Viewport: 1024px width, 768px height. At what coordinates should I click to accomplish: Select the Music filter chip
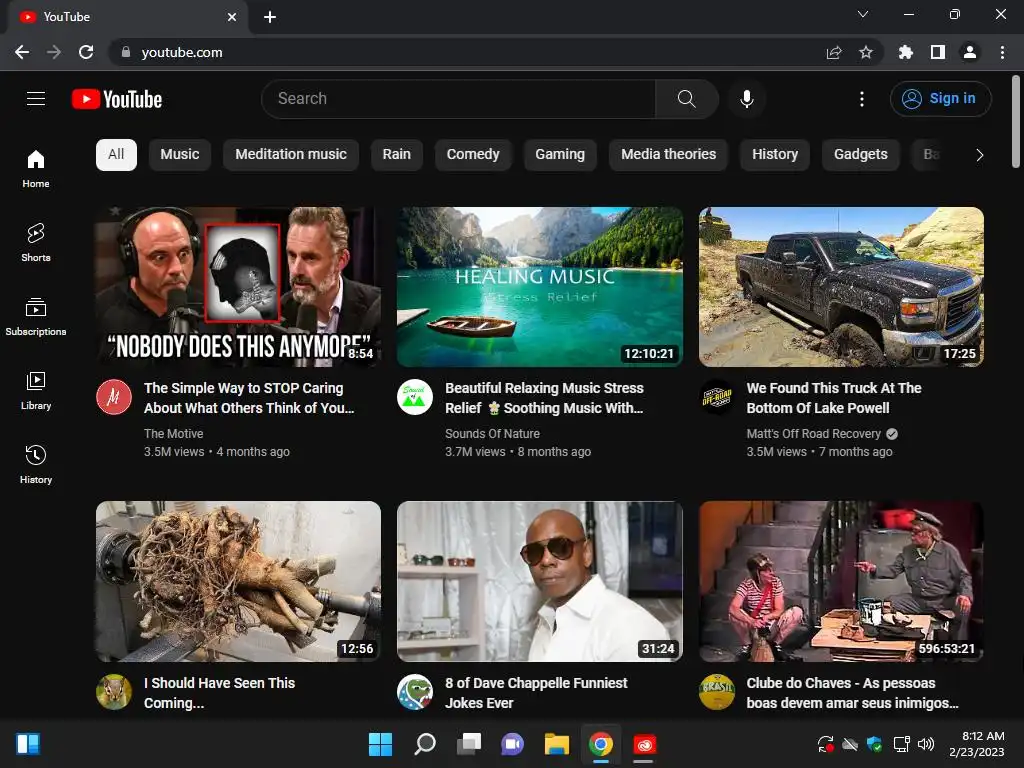tap(180, 154)
